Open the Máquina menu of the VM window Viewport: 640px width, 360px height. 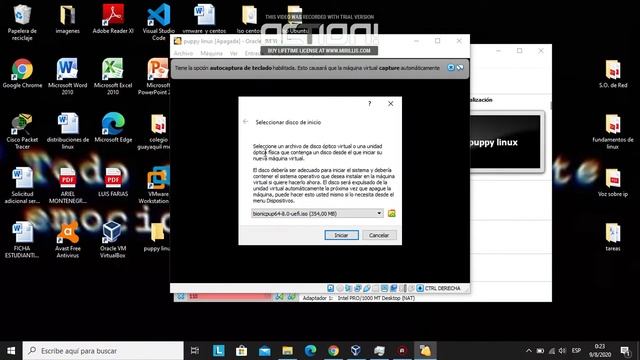[x=211, y=53]
